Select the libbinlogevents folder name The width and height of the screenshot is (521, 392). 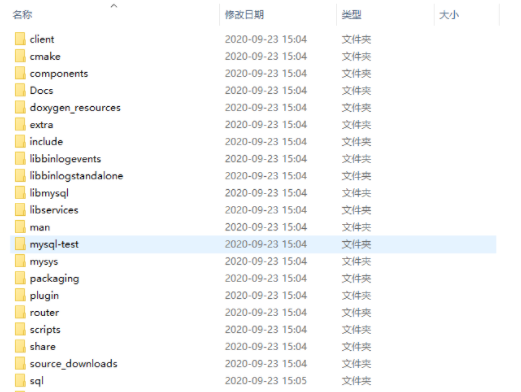tap(65, 159)
